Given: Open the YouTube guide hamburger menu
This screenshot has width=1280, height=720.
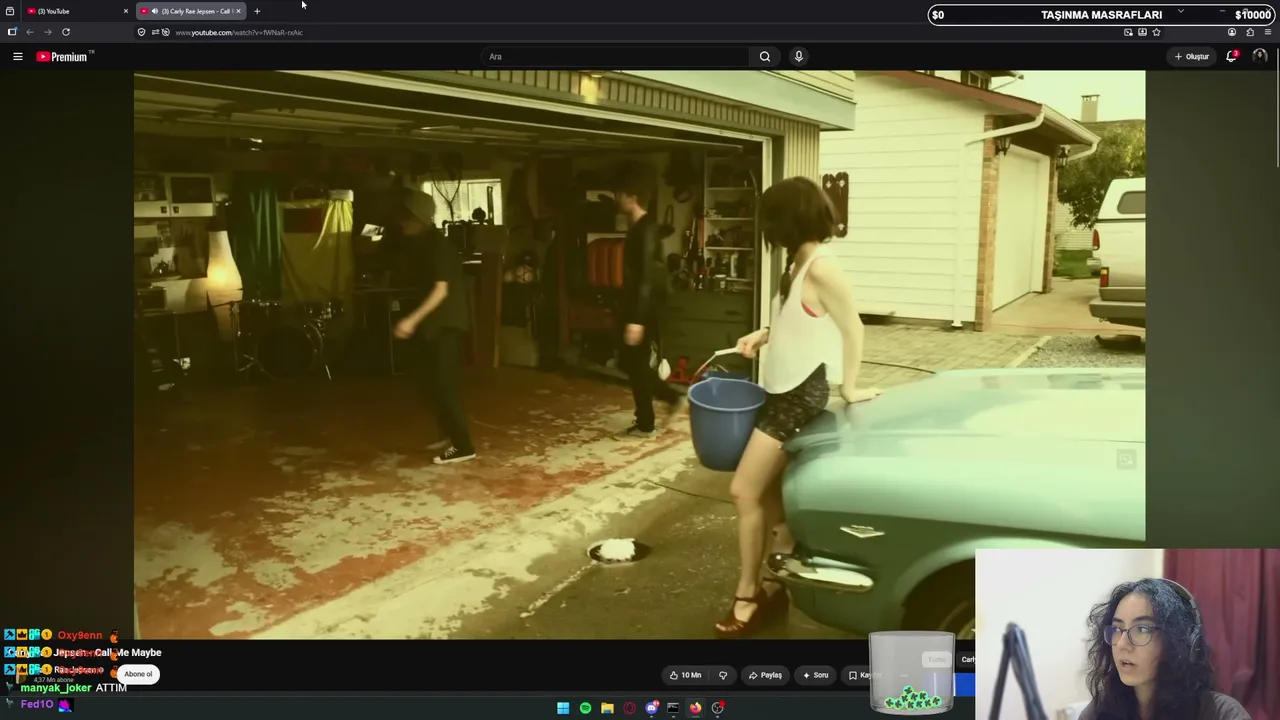Looking at the screenshot, I should coord(18,57).
